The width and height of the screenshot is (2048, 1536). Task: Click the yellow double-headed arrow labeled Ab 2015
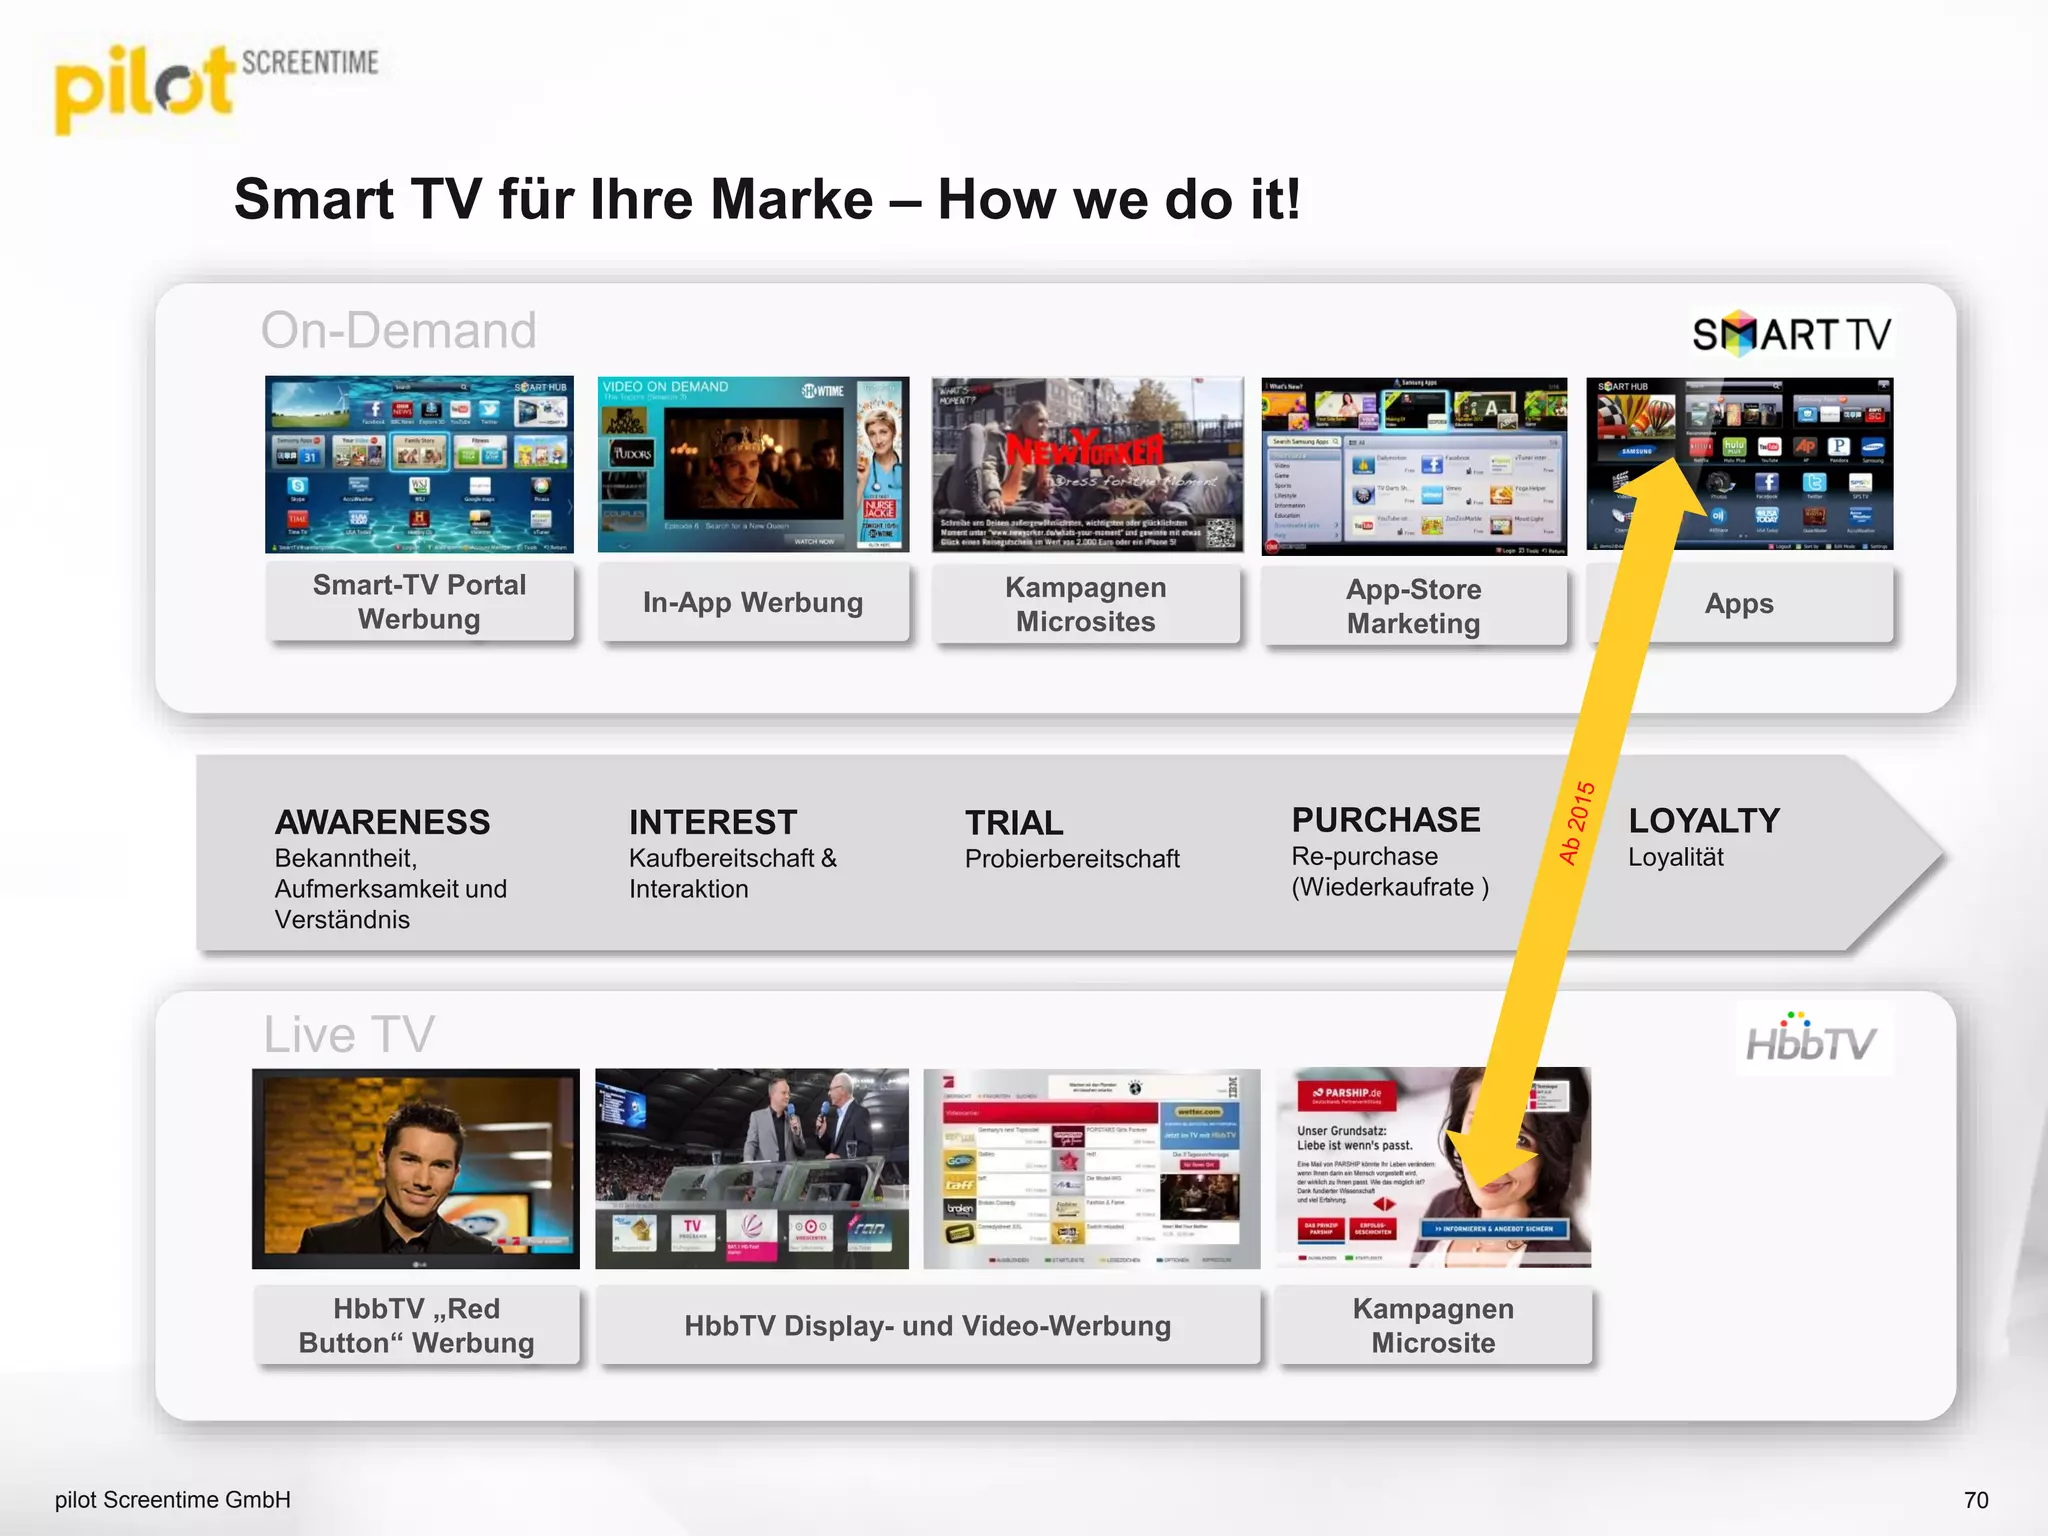tap(1578, 822)
